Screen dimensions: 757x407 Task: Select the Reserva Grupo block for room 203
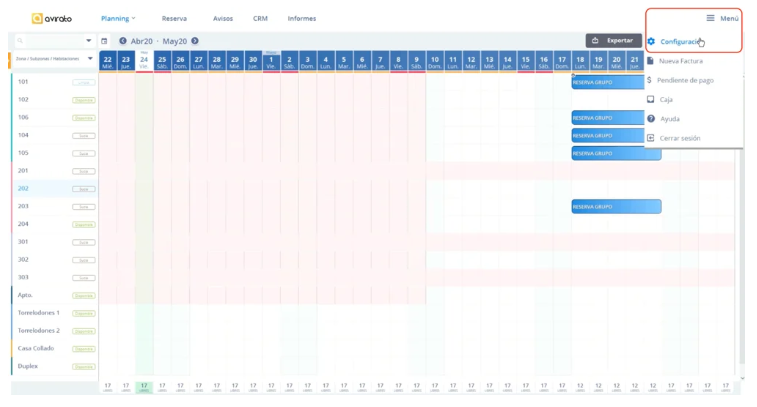[x=616, y=206]
